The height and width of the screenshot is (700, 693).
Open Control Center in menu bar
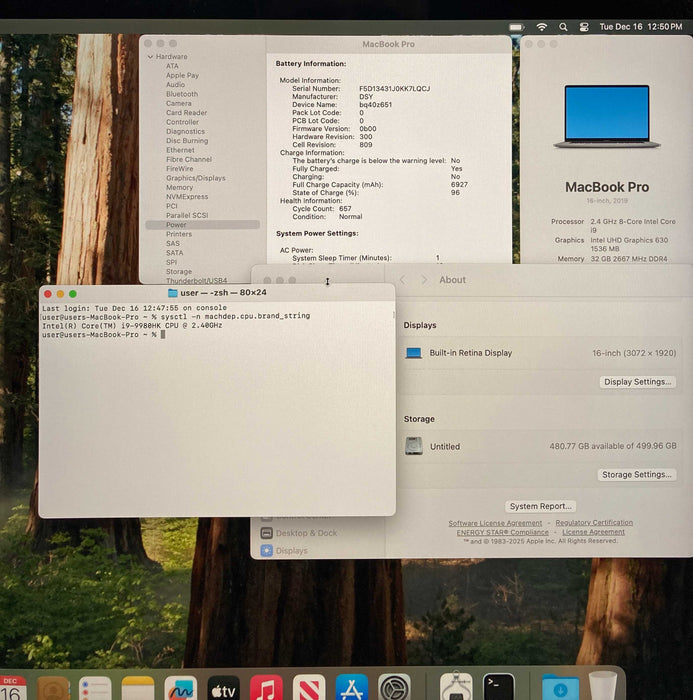click(x=584, y=27)
